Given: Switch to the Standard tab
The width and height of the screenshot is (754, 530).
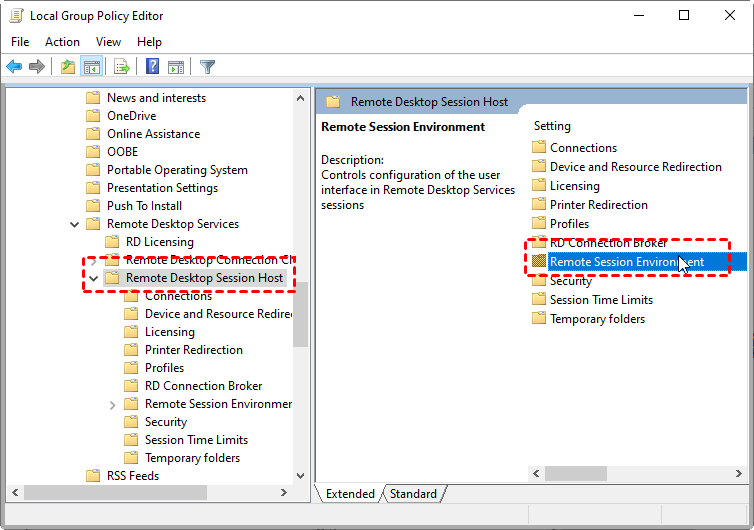Looking at the screenshot, I should [x=413, y=493].
